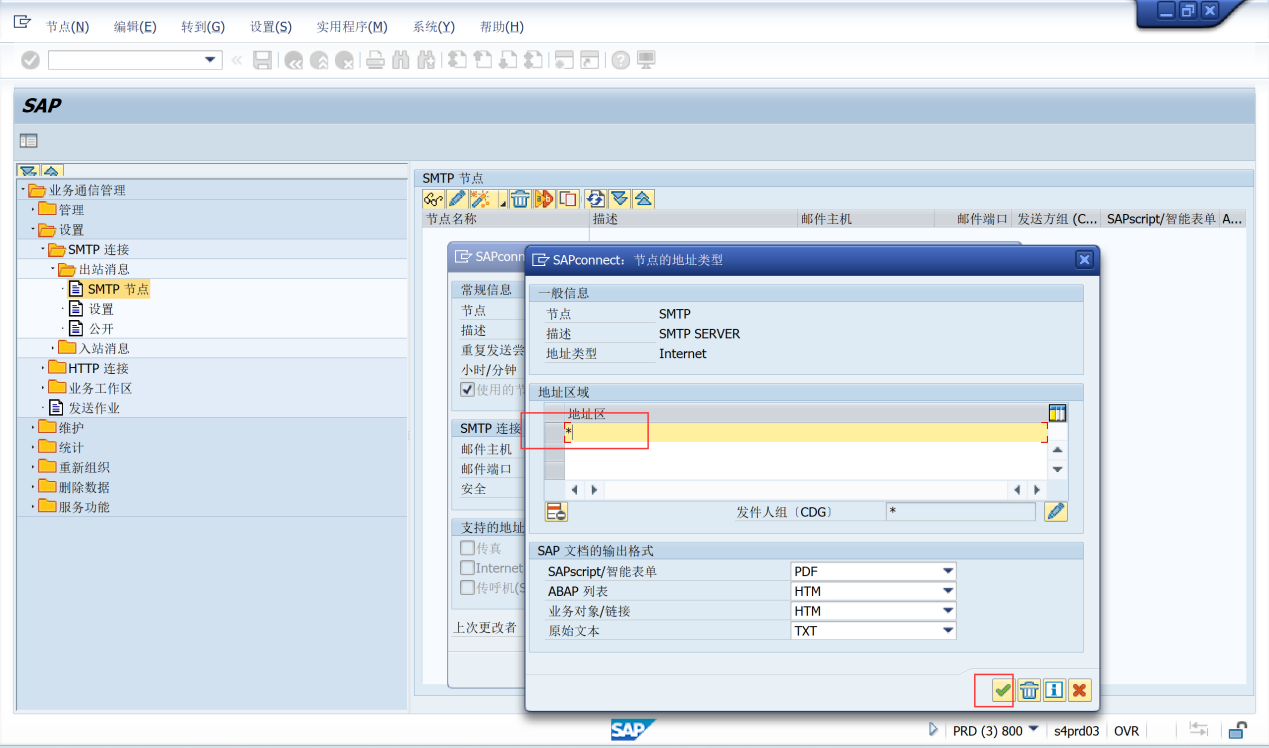Click the Help question mark icon
This screenshot has height=748, width=1269.
click(x=621, y=60)
